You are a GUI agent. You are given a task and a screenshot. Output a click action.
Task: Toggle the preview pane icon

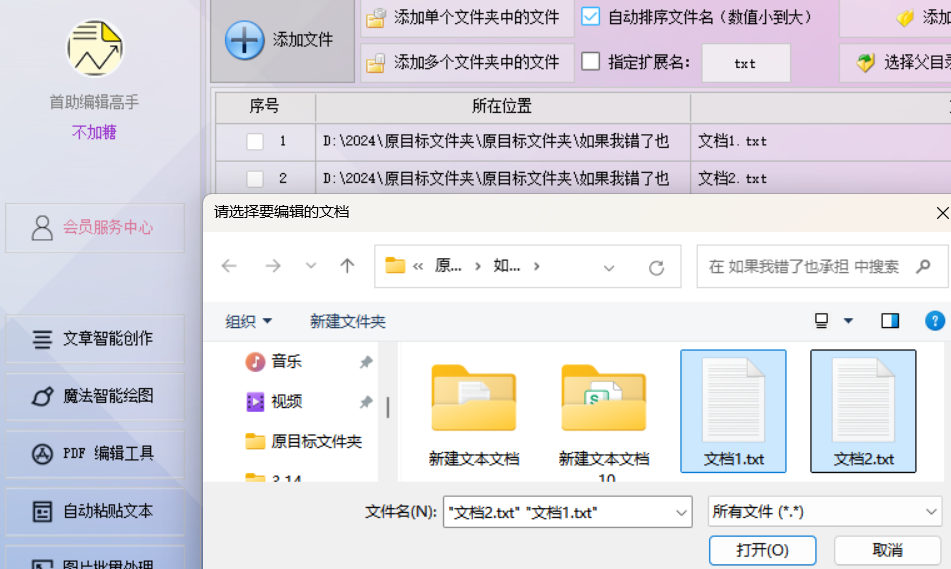(890, 320)
